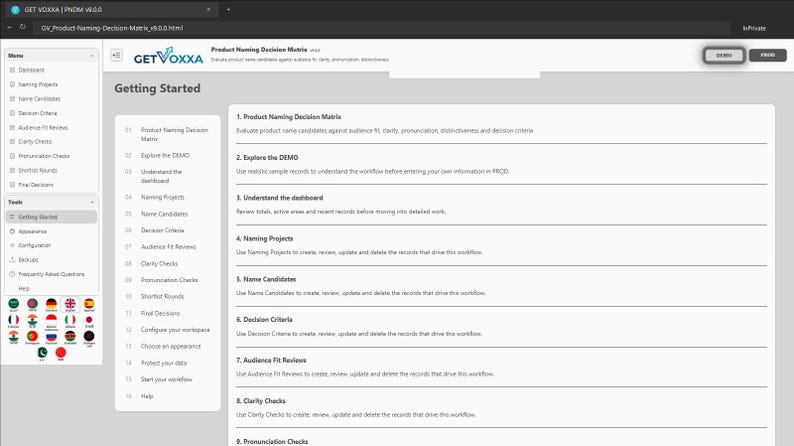Jump to step 08 Clarity Checks

pyautogui.click(x=168, y=264)
